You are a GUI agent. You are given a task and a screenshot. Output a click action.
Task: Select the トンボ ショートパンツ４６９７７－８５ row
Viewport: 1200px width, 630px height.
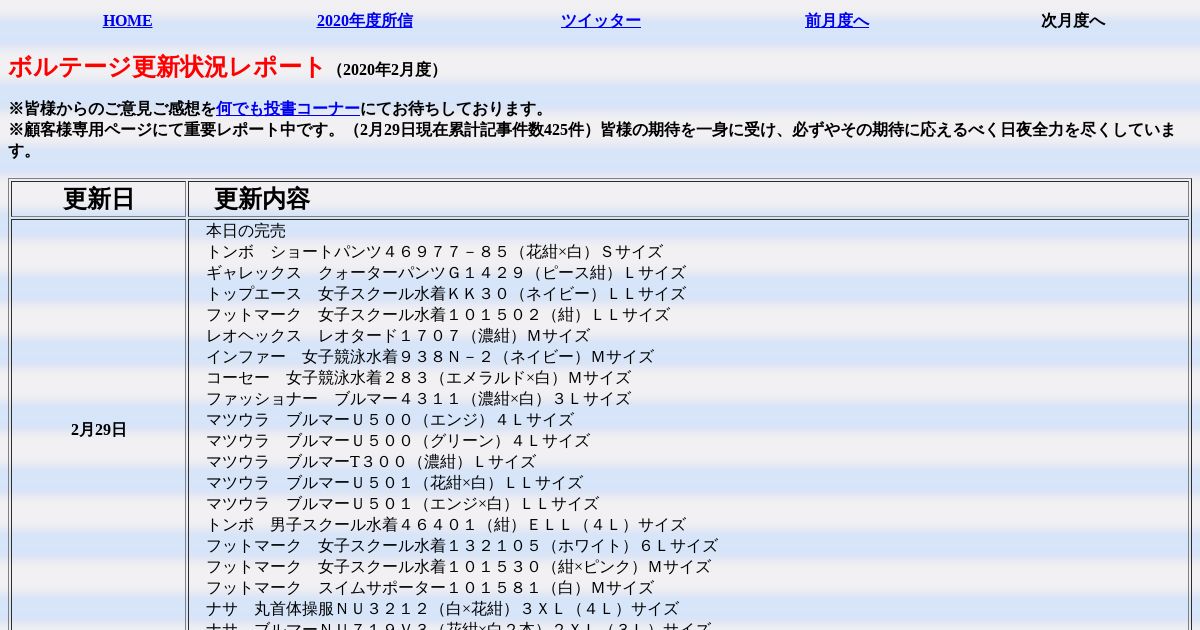point(434,252)
